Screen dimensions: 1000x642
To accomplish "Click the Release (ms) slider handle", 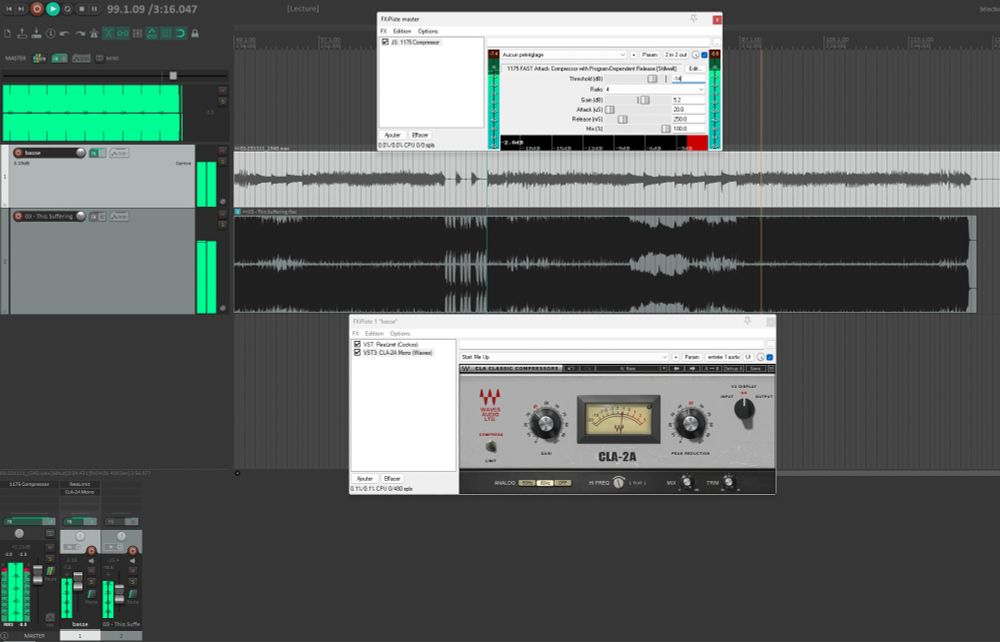I will pyautogui.click(x=622, y=119).
